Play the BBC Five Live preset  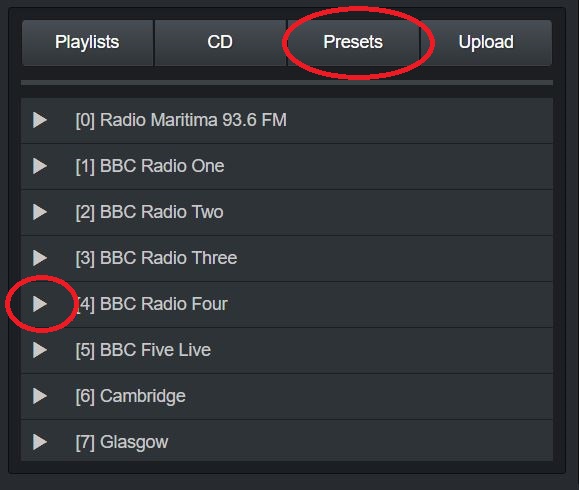pyautogui.click(x=40, y=350)
